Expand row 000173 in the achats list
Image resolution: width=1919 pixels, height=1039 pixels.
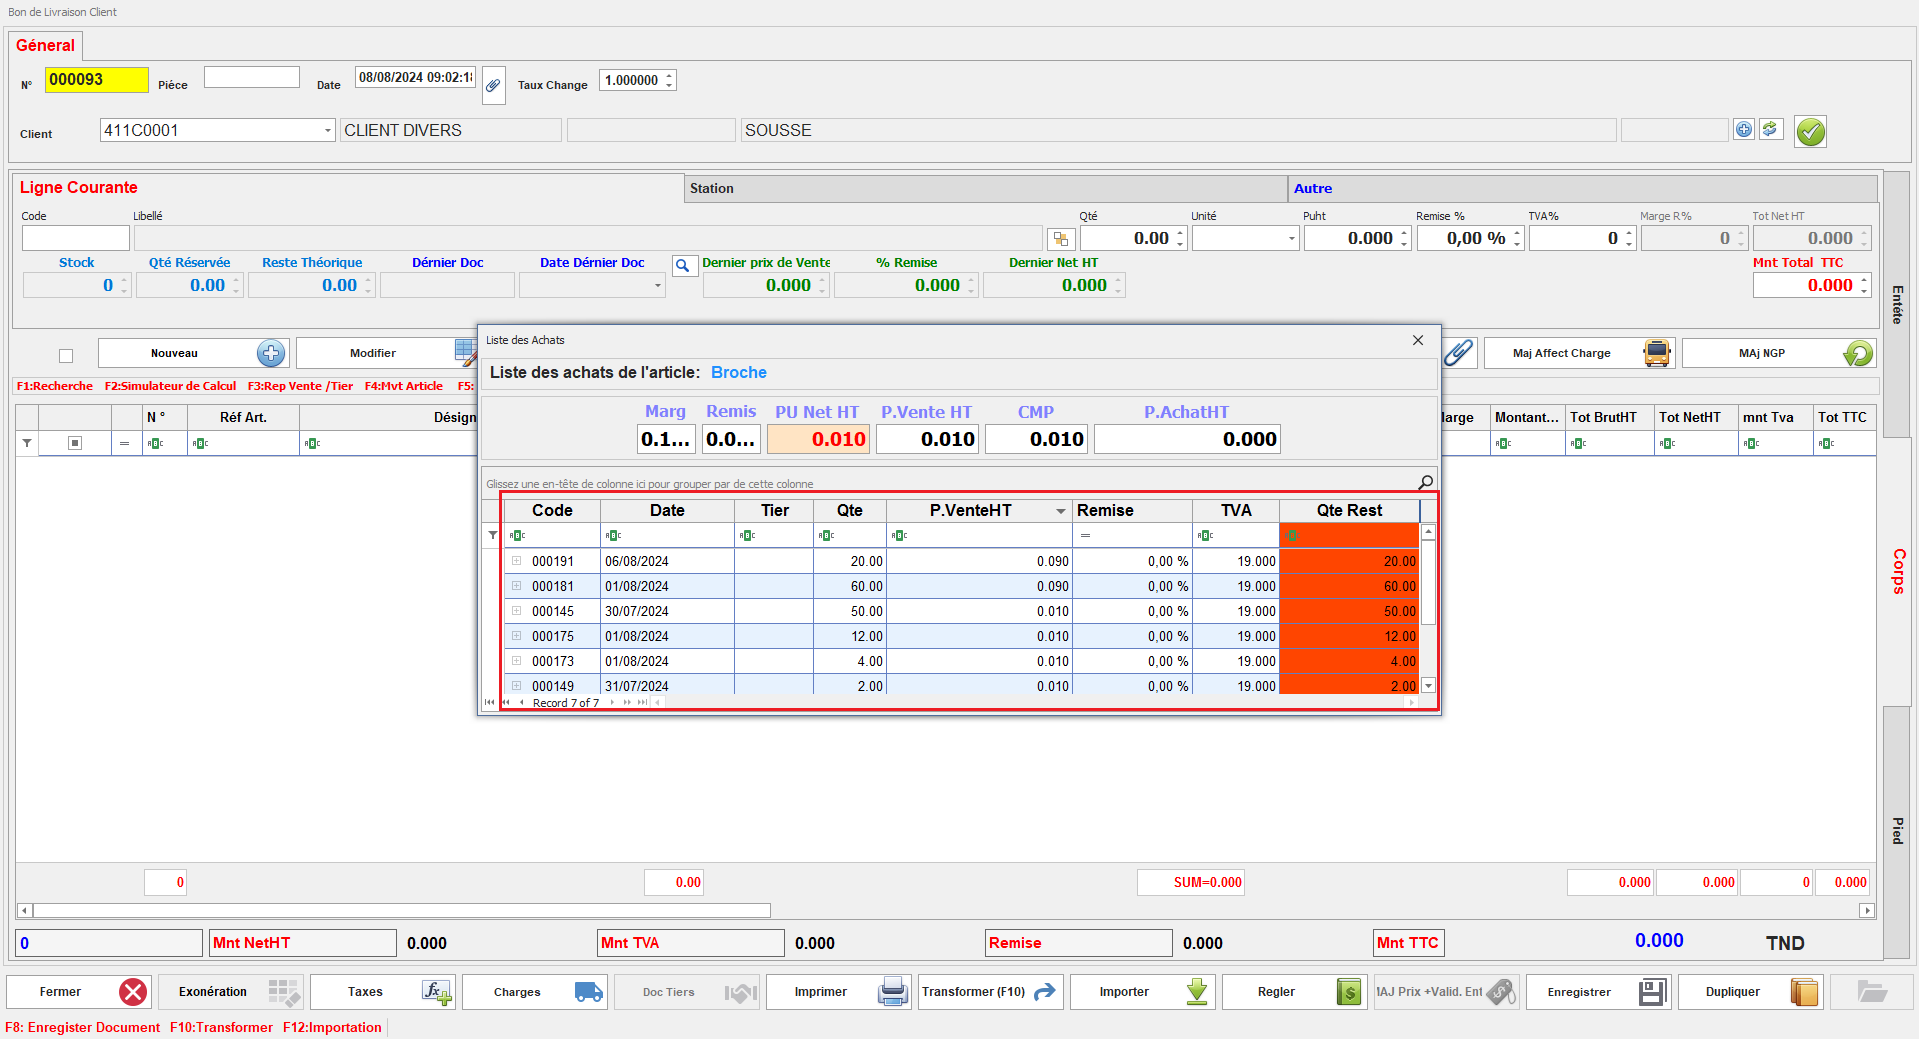tap(517, 661)
